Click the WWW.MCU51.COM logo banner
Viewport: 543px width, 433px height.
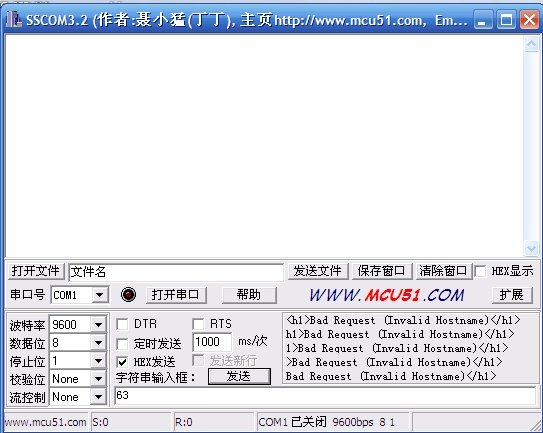click(386, 295)
